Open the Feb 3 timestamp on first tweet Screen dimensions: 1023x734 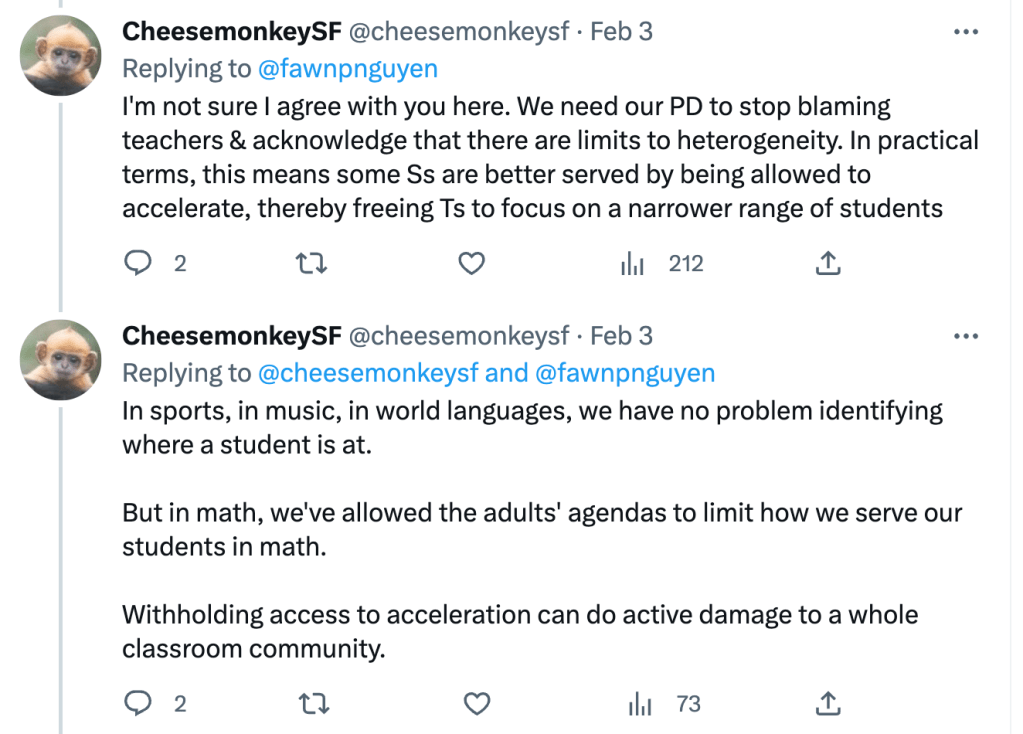click(x=621, y=32)
